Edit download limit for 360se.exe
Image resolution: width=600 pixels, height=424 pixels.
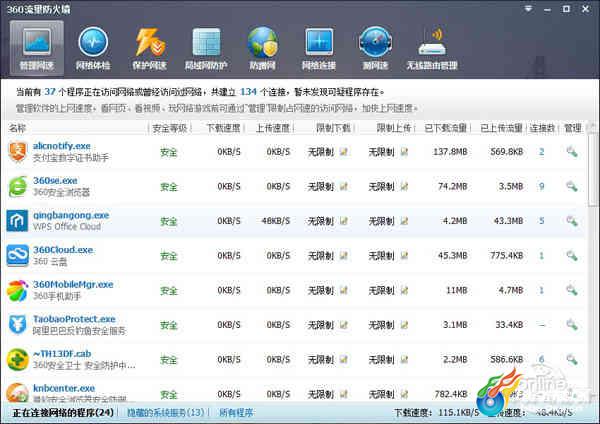(x=344, y=186)
